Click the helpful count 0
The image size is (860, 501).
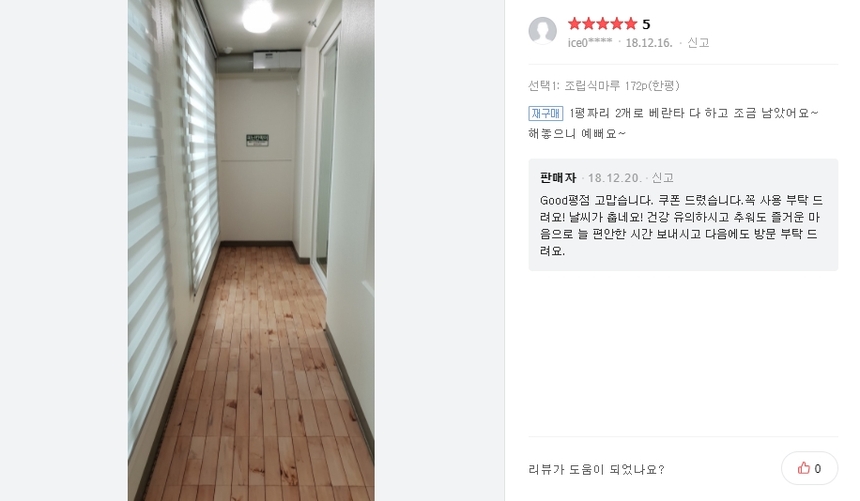pos(818,469)
